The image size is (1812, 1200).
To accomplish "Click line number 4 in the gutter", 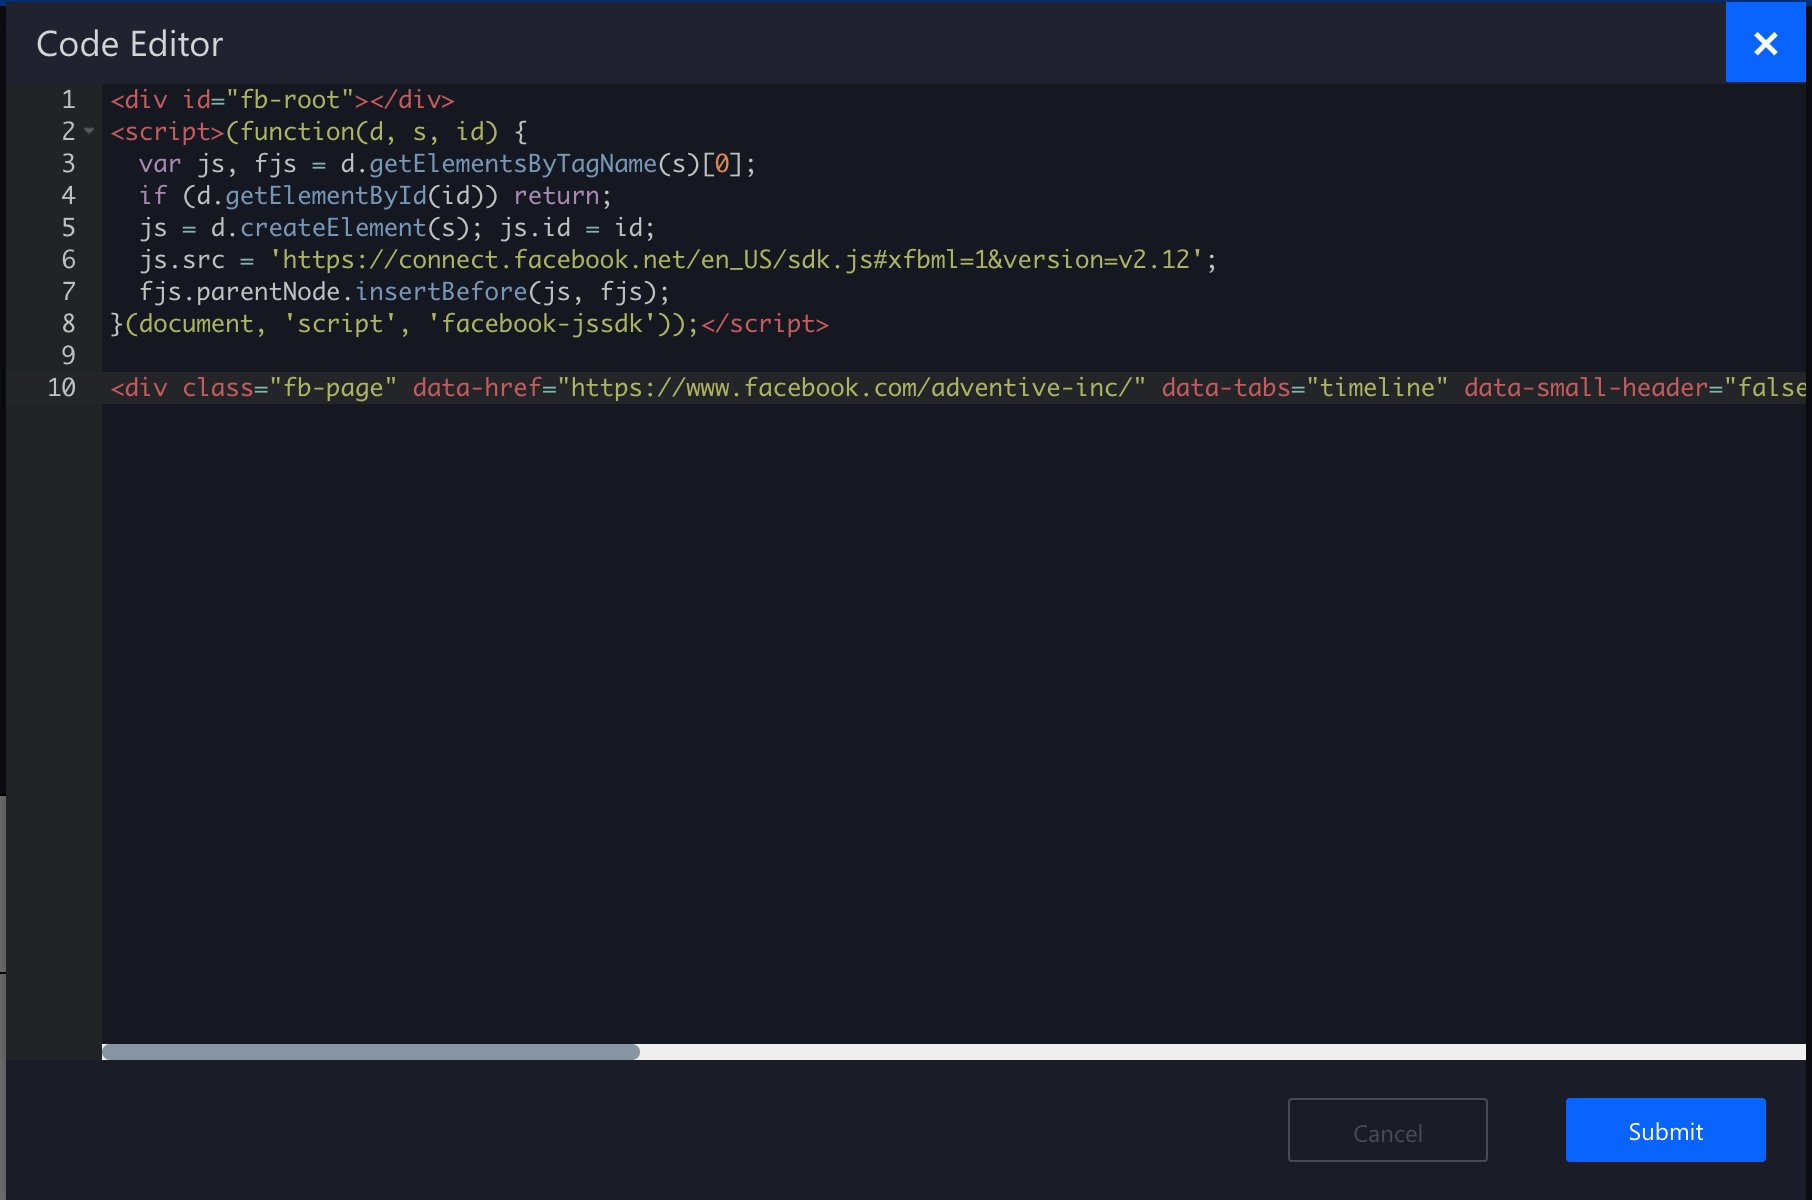I will pos(68,195).
